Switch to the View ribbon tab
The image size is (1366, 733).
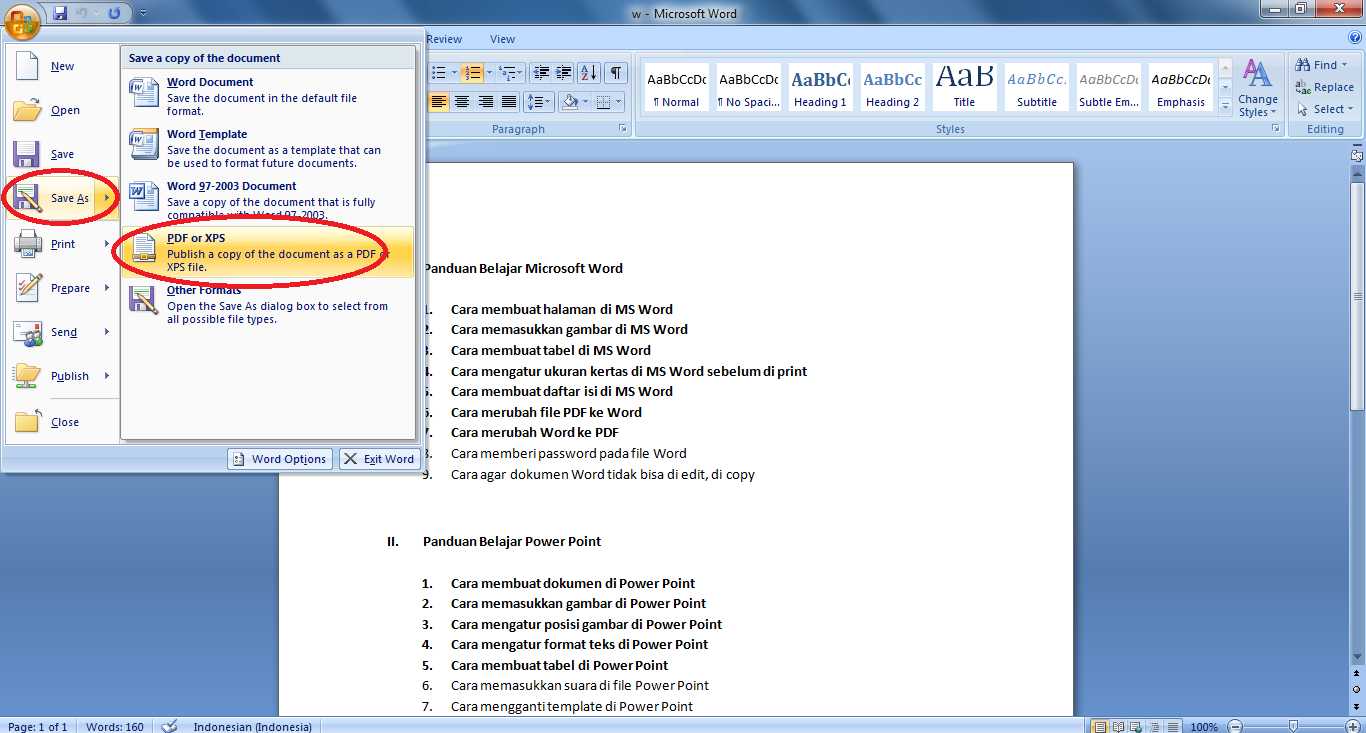pyautogui.click(x=502, y=40)
